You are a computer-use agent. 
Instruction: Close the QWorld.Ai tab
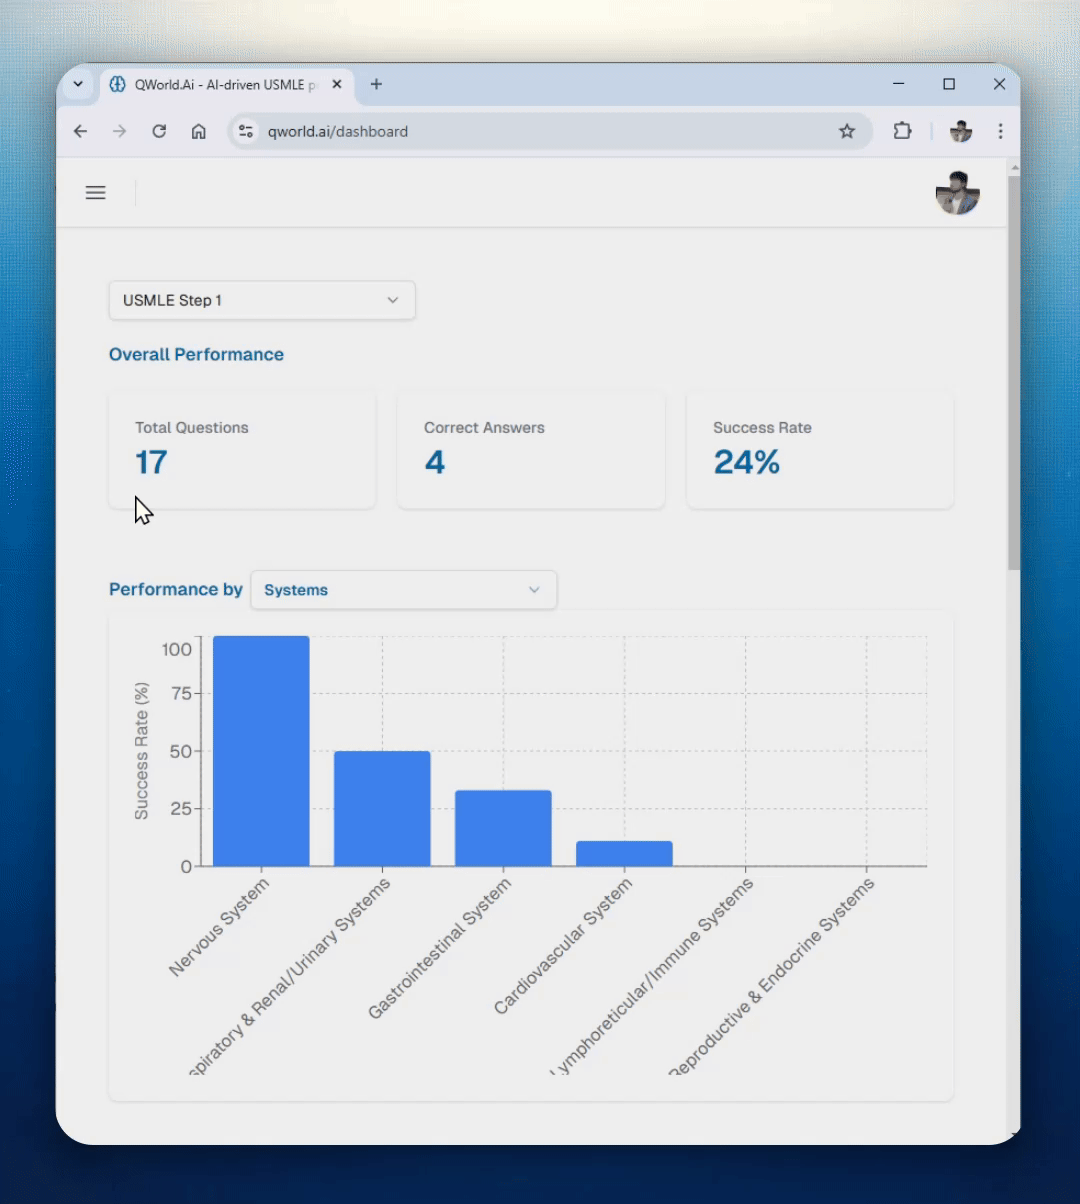coord(337,85)
